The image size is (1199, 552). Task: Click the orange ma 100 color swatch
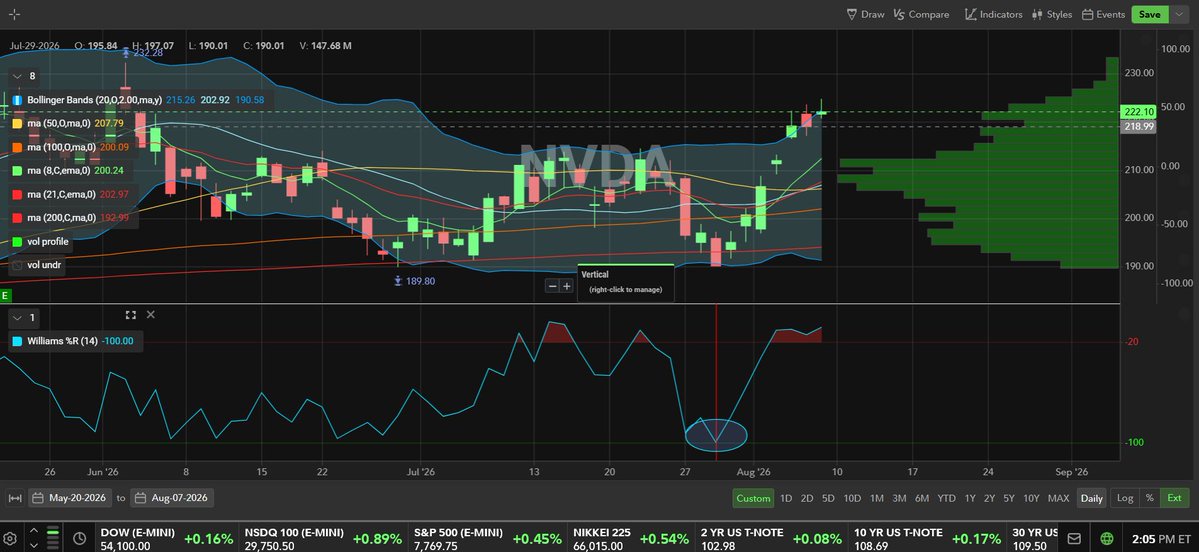pyautogui.click(x=18, y=147)
